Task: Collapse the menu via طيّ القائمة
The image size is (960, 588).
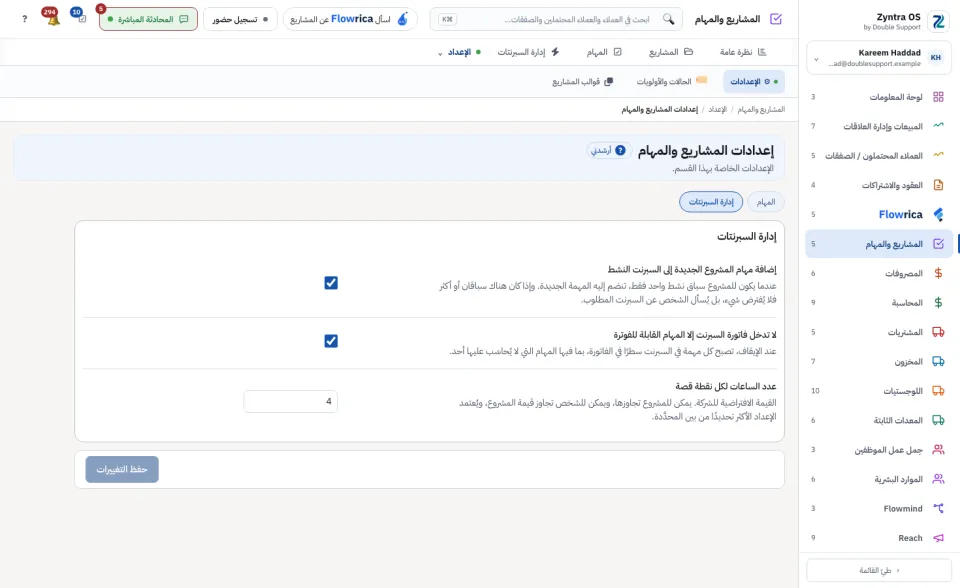Action: [879, 570]
